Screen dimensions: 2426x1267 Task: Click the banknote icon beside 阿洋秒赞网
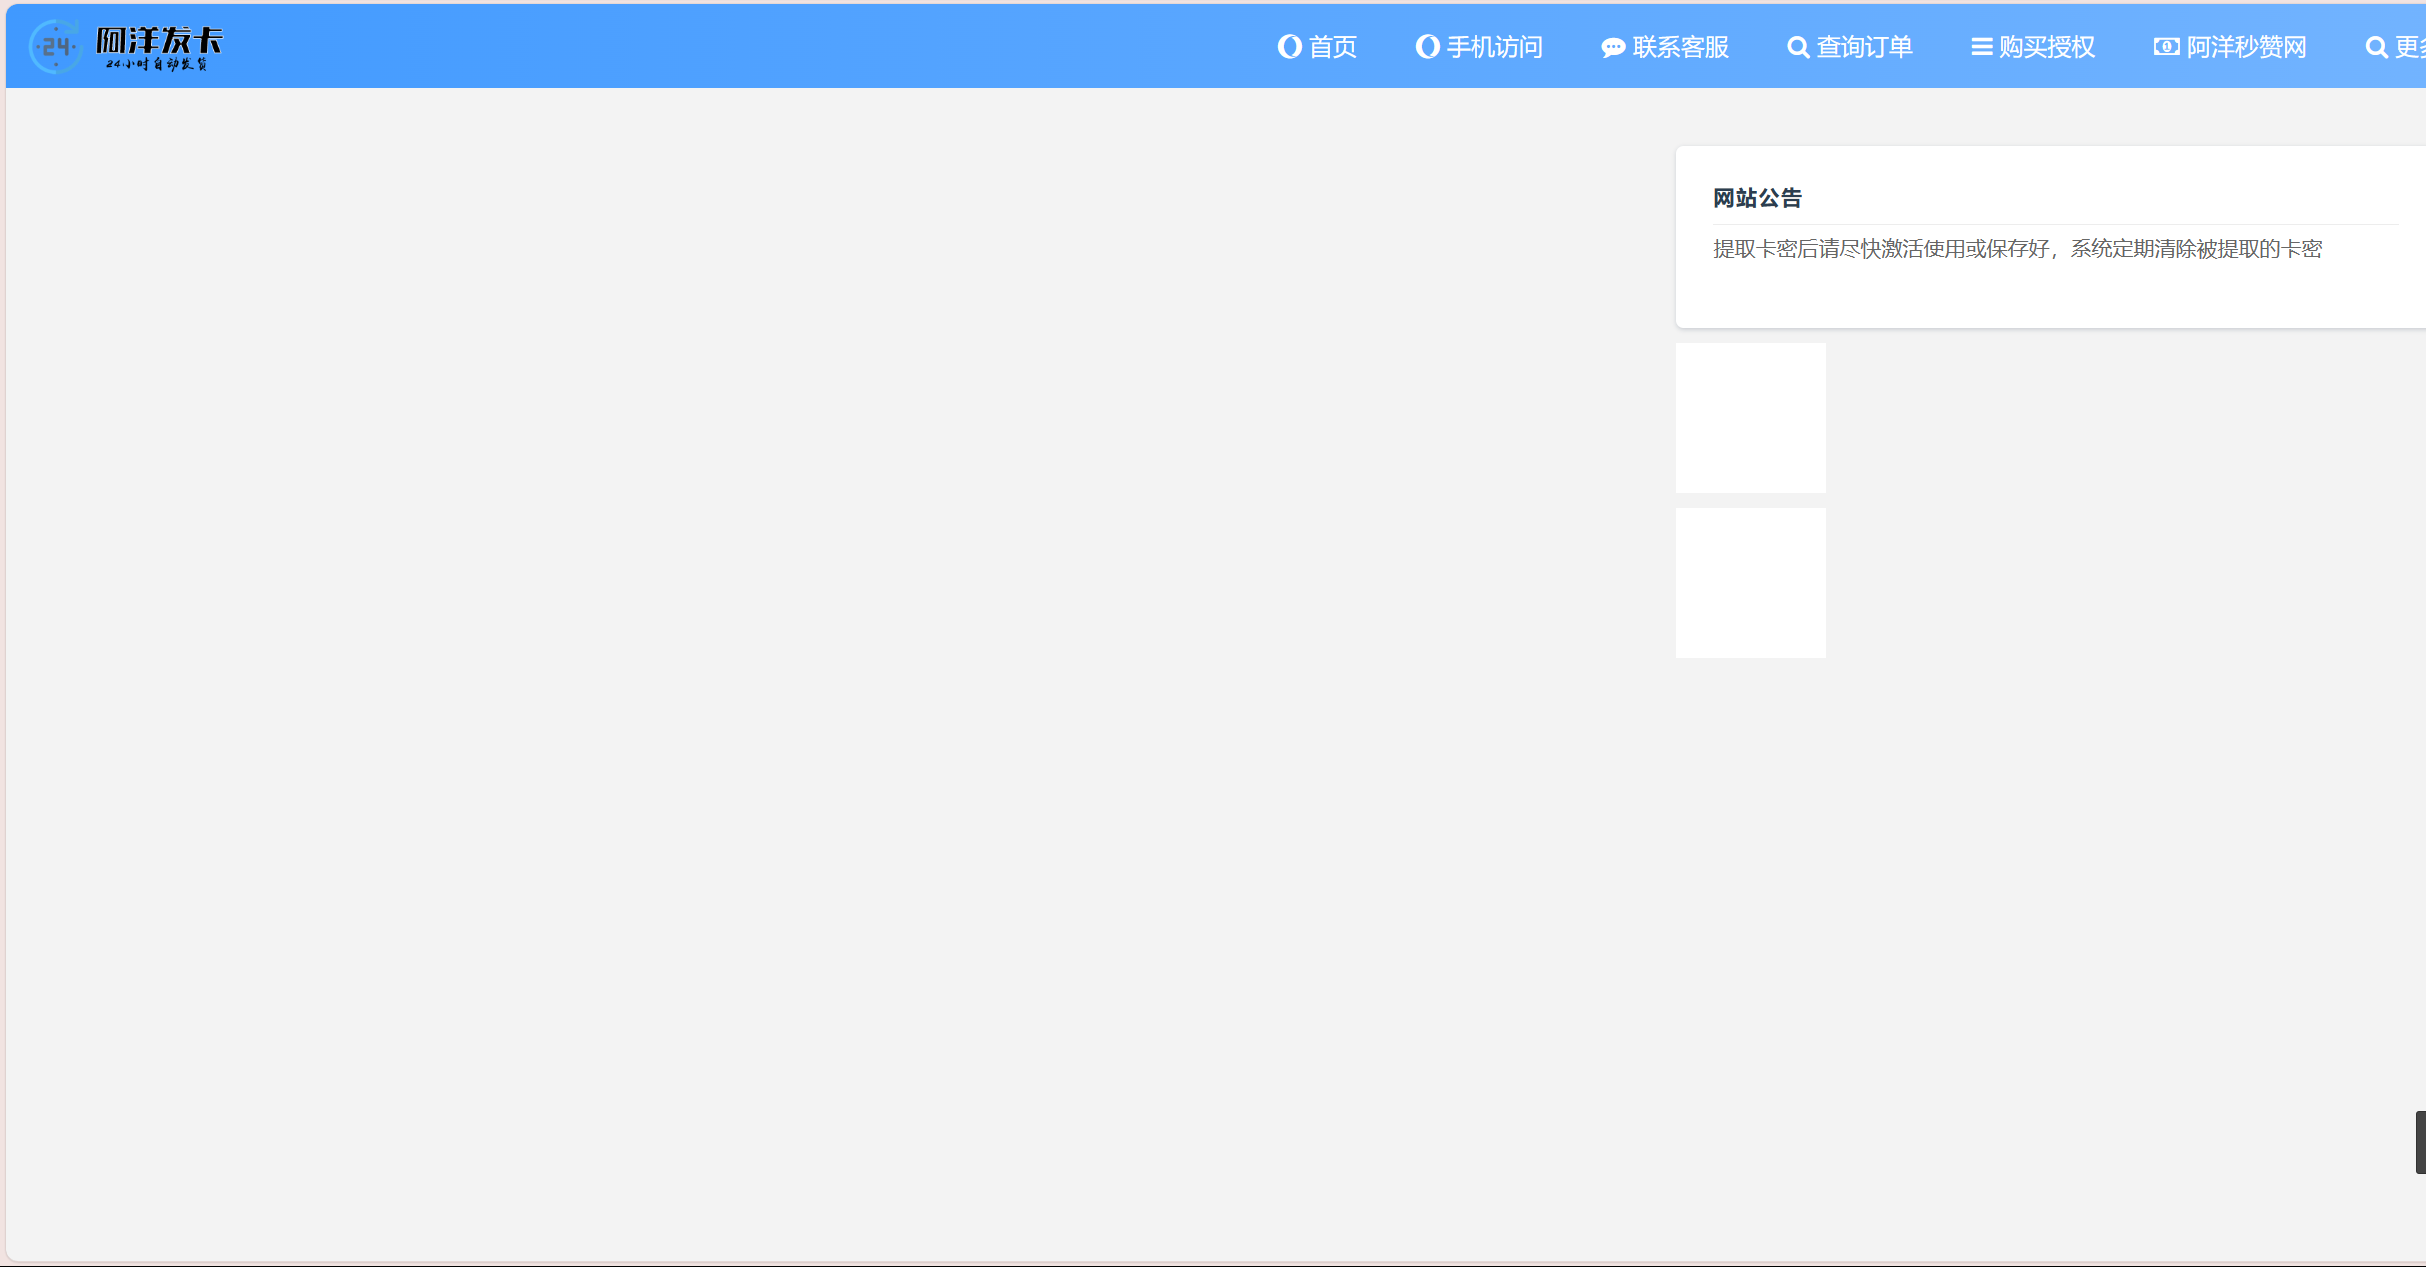pos(2166,46)
